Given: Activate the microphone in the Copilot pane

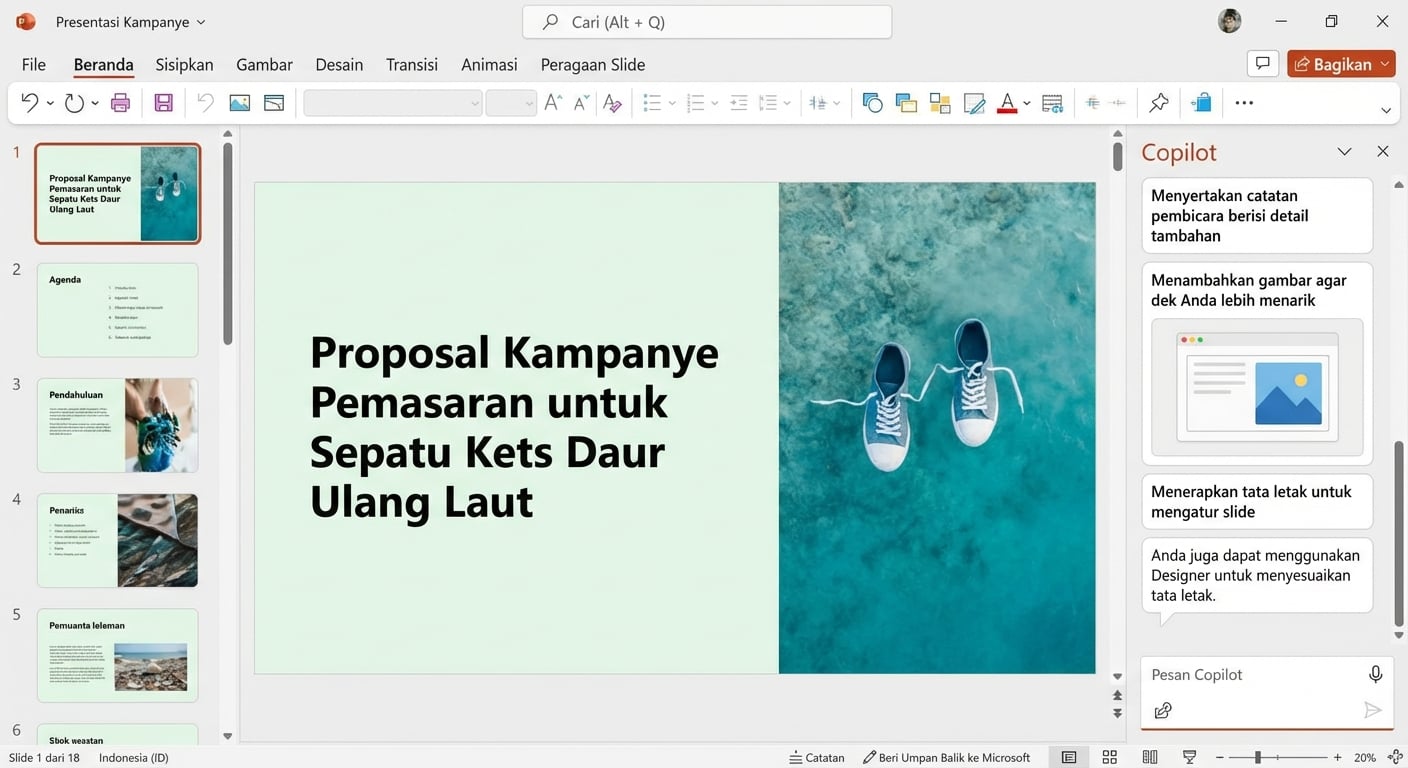Looking at the screenshot, I should pyautogui.click(x=1375, y=674).
